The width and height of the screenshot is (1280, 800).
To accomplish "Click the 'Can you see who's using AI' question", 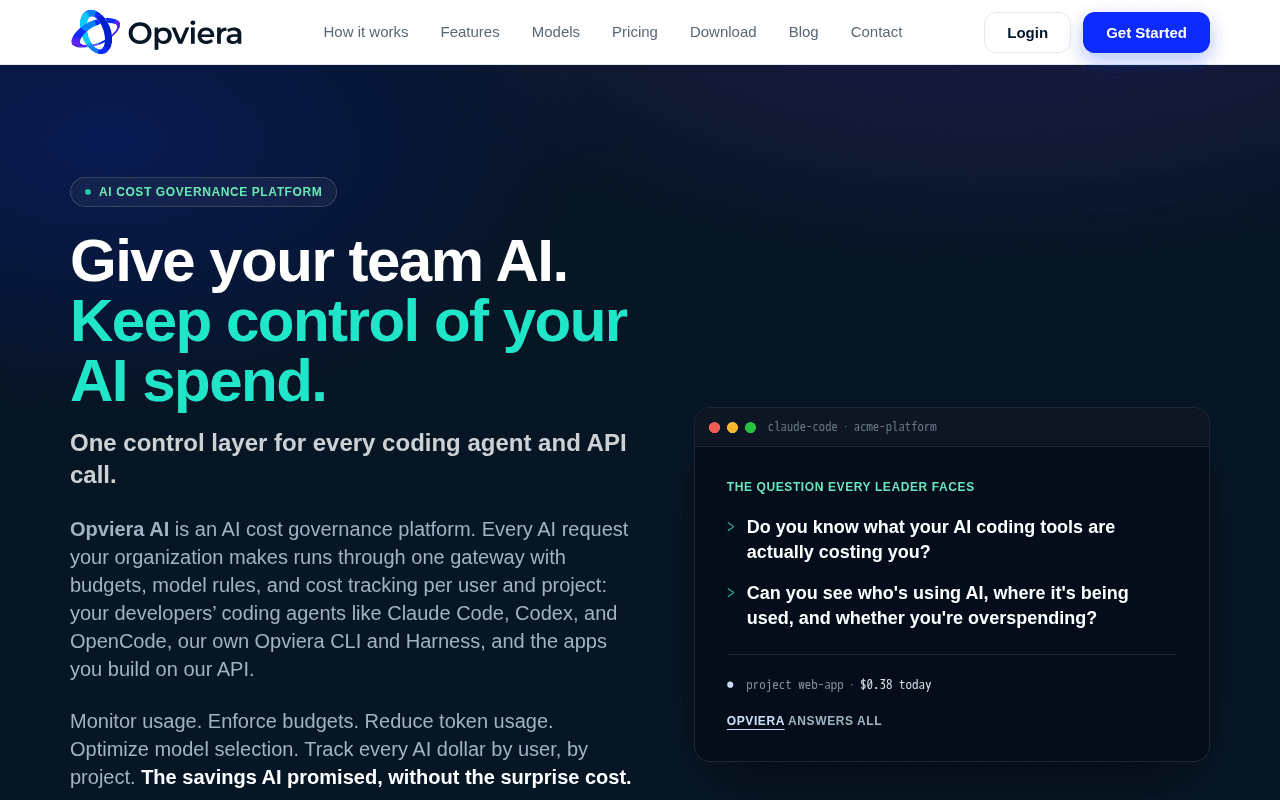I will tap(938, 606).
